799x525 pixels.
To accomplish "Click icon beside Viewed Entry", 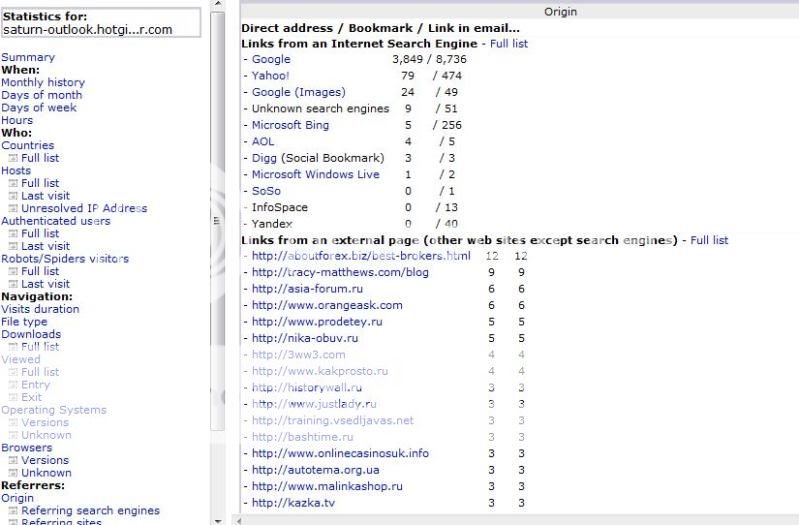I will tap(13, 385).
